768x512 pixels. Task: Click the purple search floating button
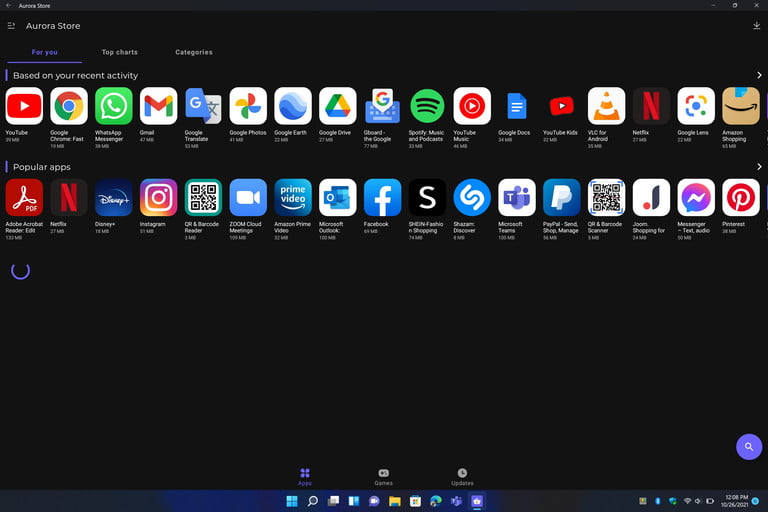click(749, 446)
